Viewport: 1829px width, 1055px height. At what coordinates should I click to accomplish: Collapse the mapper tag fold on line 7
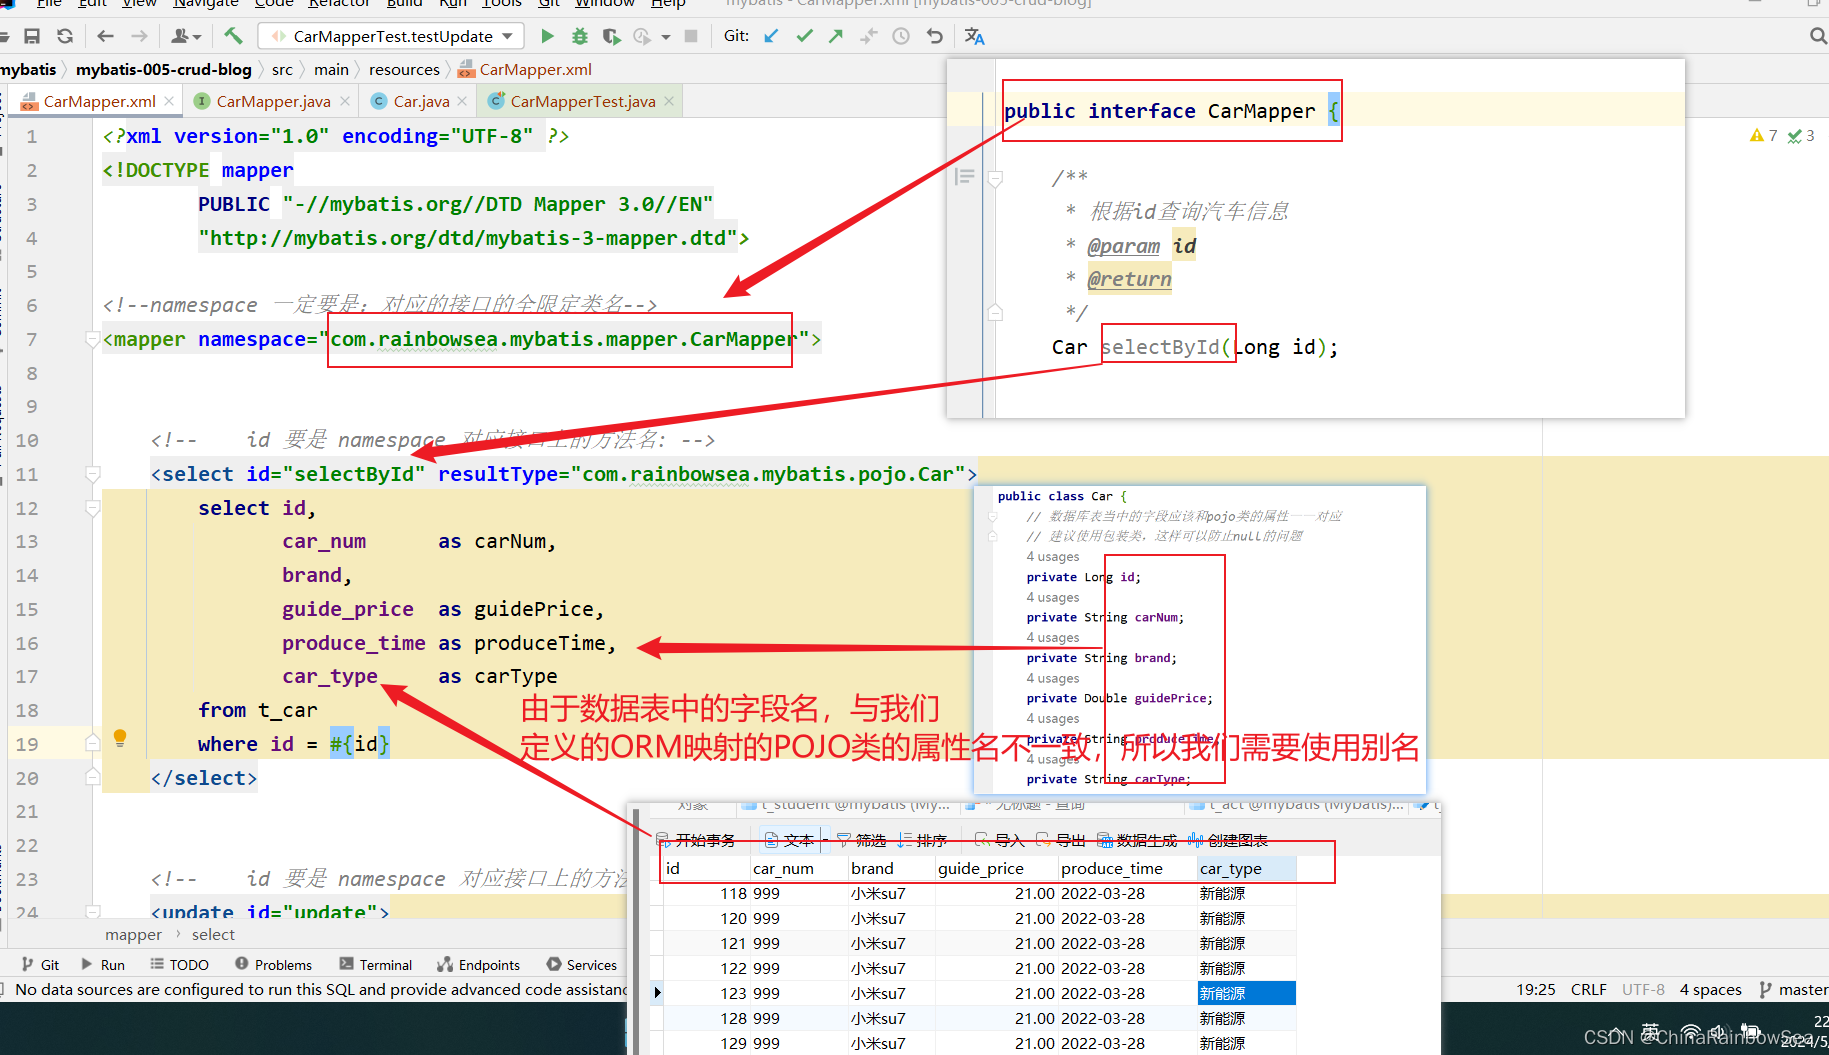(92, 340)
